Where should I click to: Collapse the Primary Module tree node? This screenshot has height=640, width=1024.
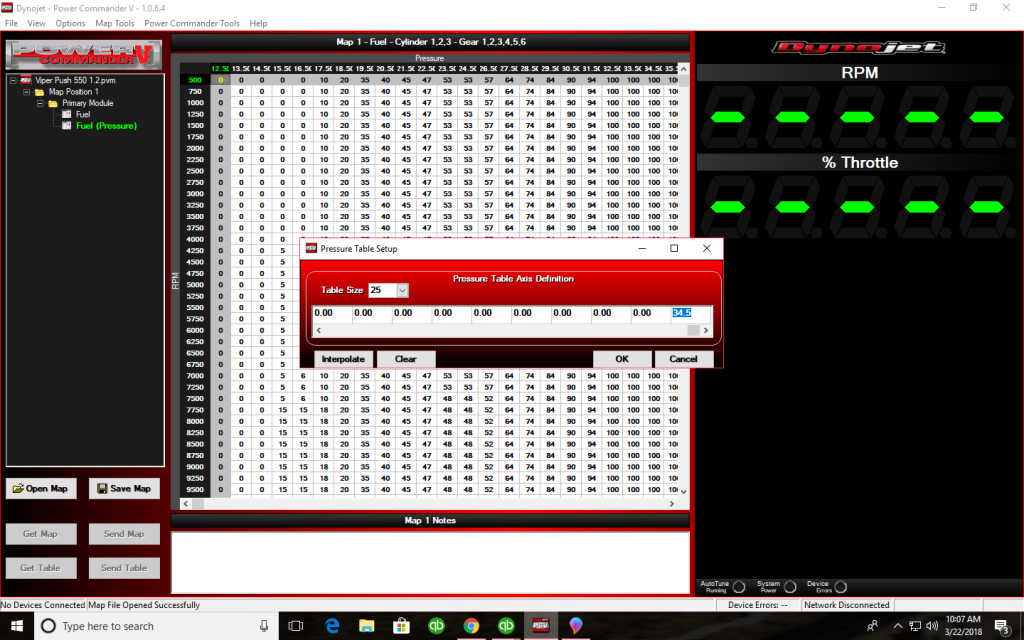[40, 103]
